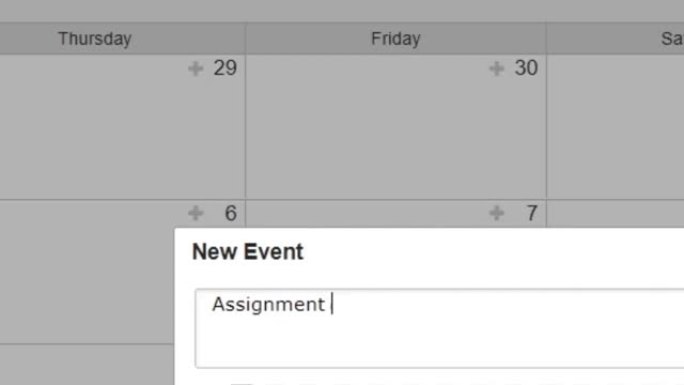The width and height of the screenshot is (684, 385).
Task: Click the plus icon next to date 6
Action: 195,213
